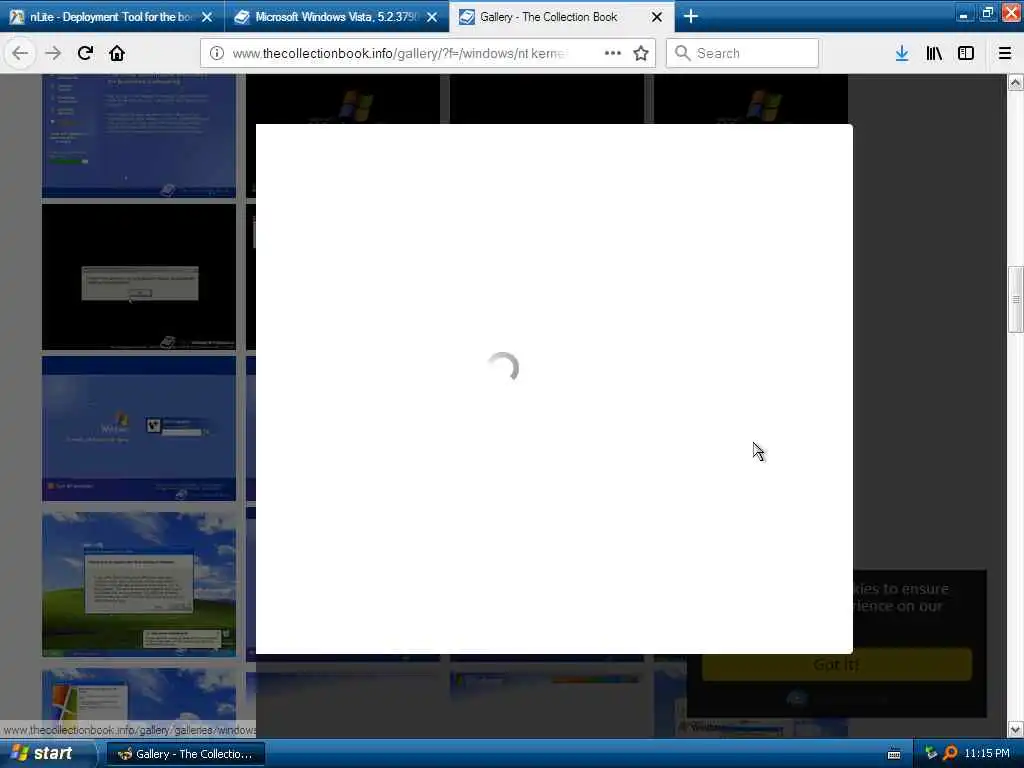
Task: Click the network tray icon
Action: click(931, 754)
